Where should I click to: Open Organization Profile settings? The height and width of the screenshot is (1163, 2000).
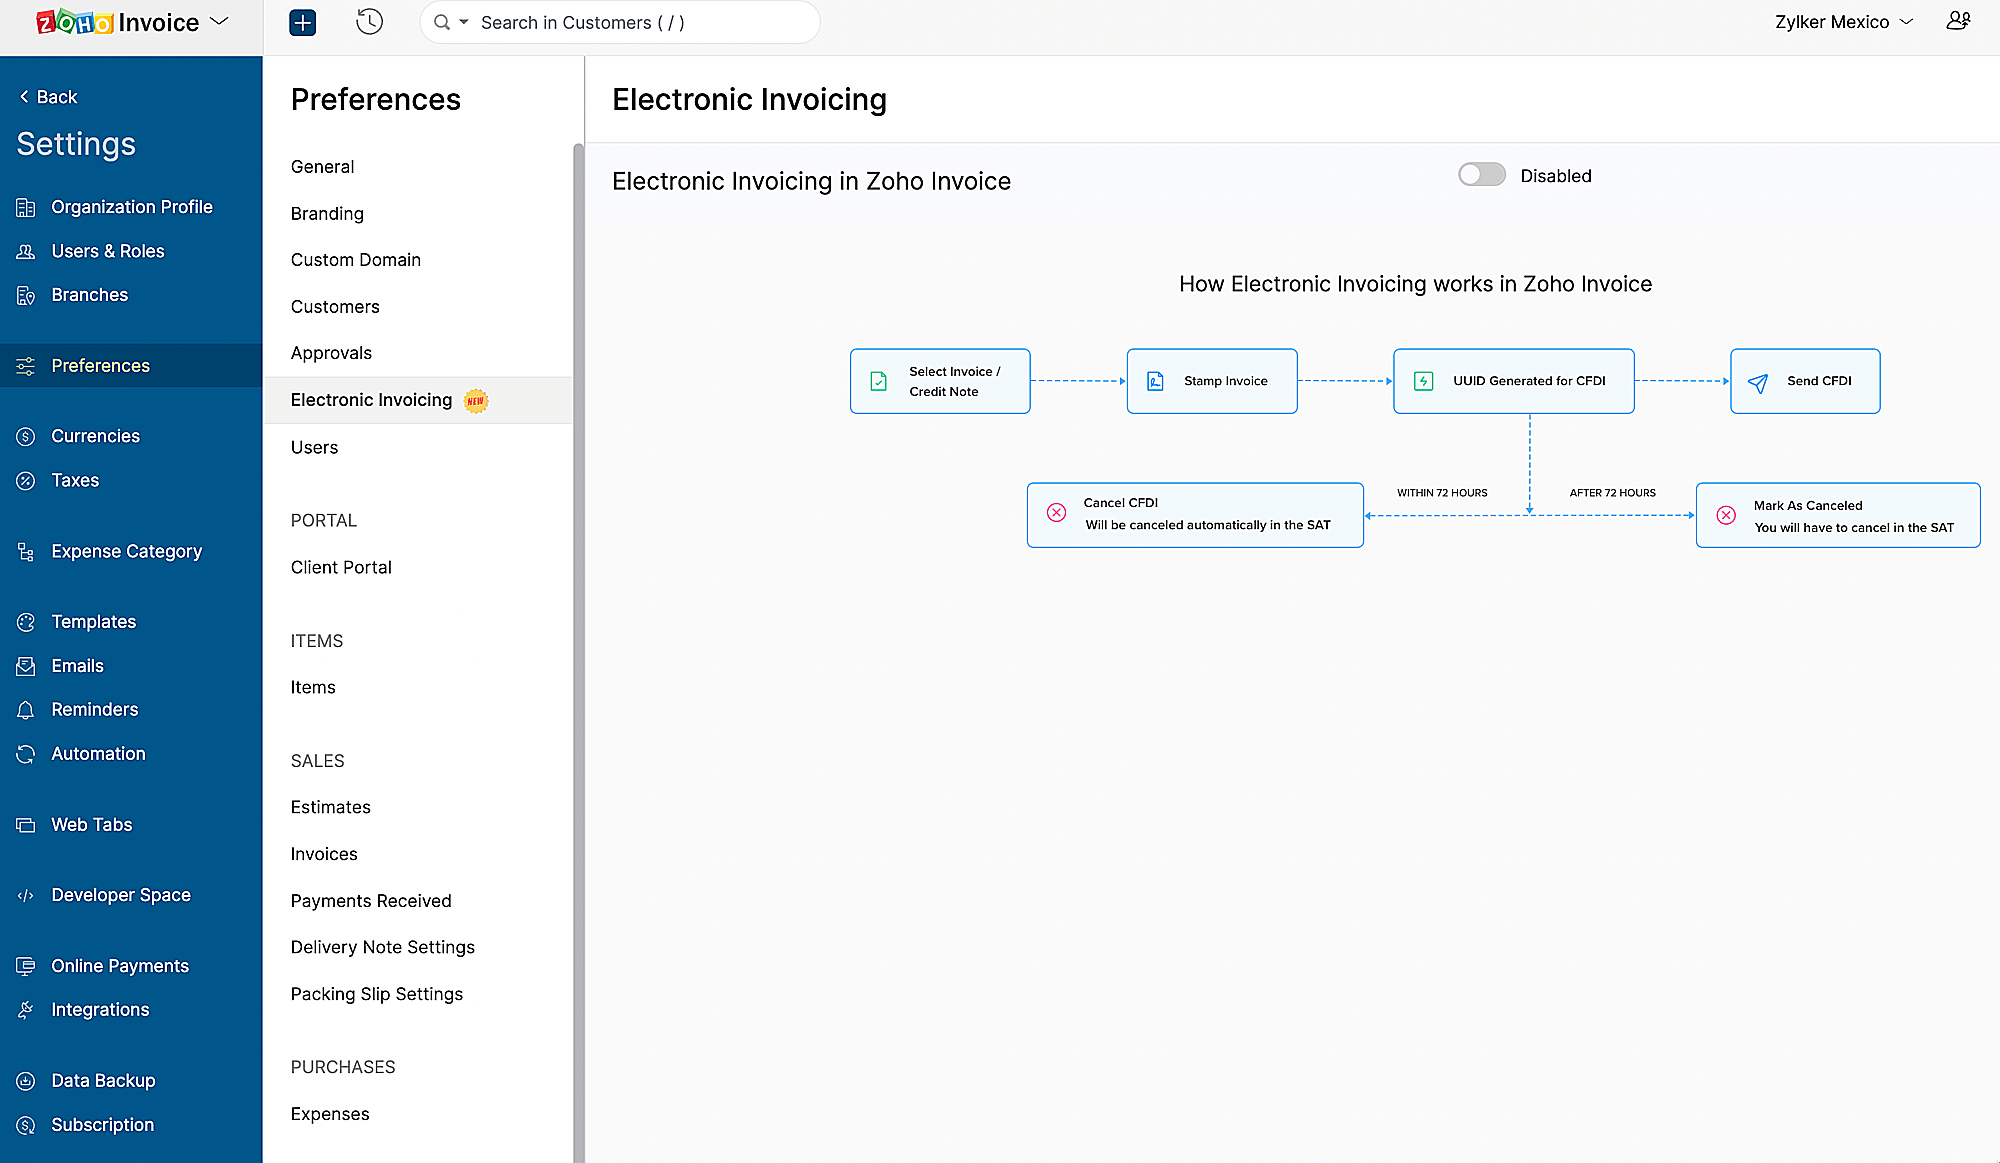131,206
